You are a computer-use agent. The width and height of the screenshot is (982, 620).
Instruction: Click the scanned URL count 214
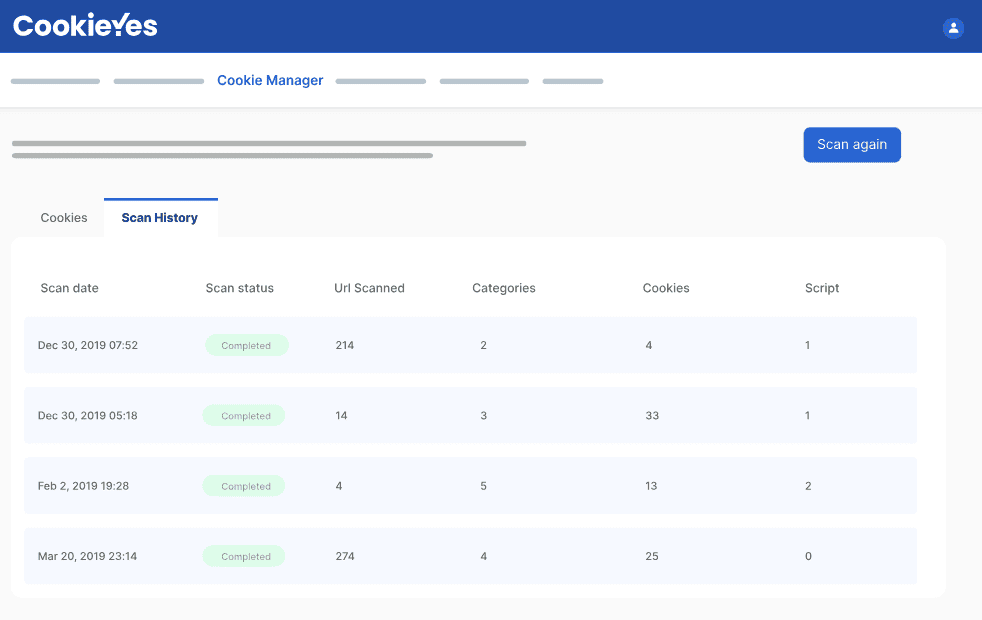344,345
